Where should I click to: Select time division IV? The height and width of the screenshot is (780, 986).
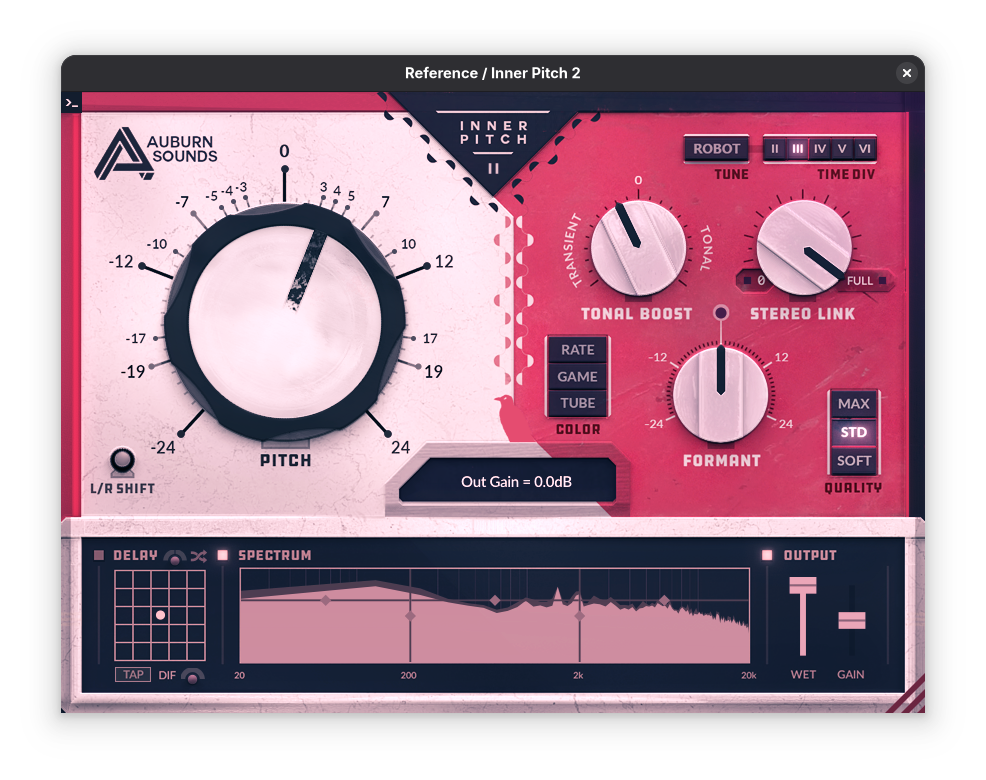point(820,149)
